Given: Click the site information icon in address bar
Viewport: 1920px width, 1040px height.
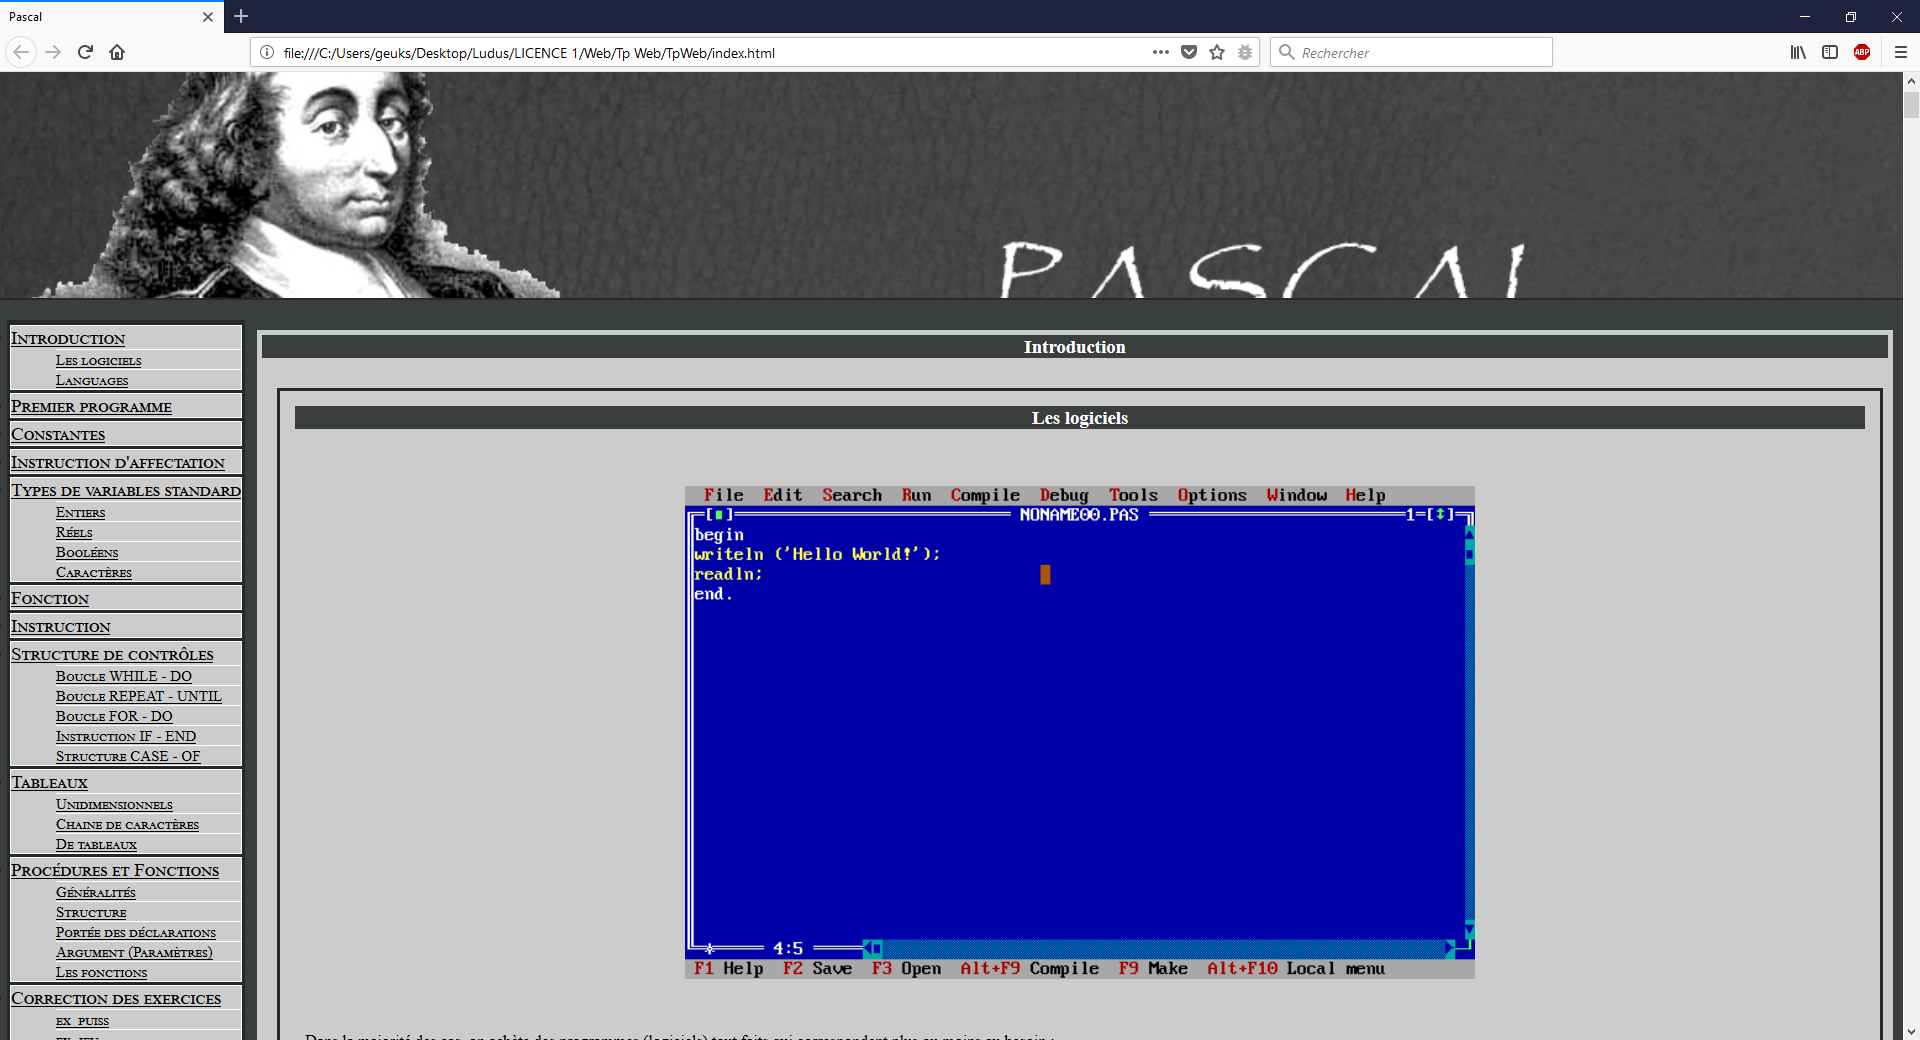Looking at the screenshot, I should [x=266, y=53].
